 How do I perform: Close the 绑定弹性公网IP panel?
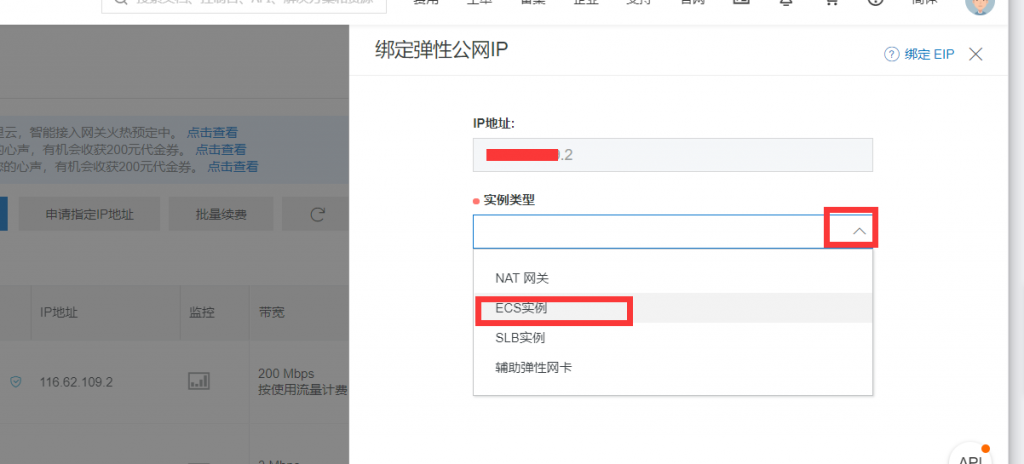(x=976, y=54)
